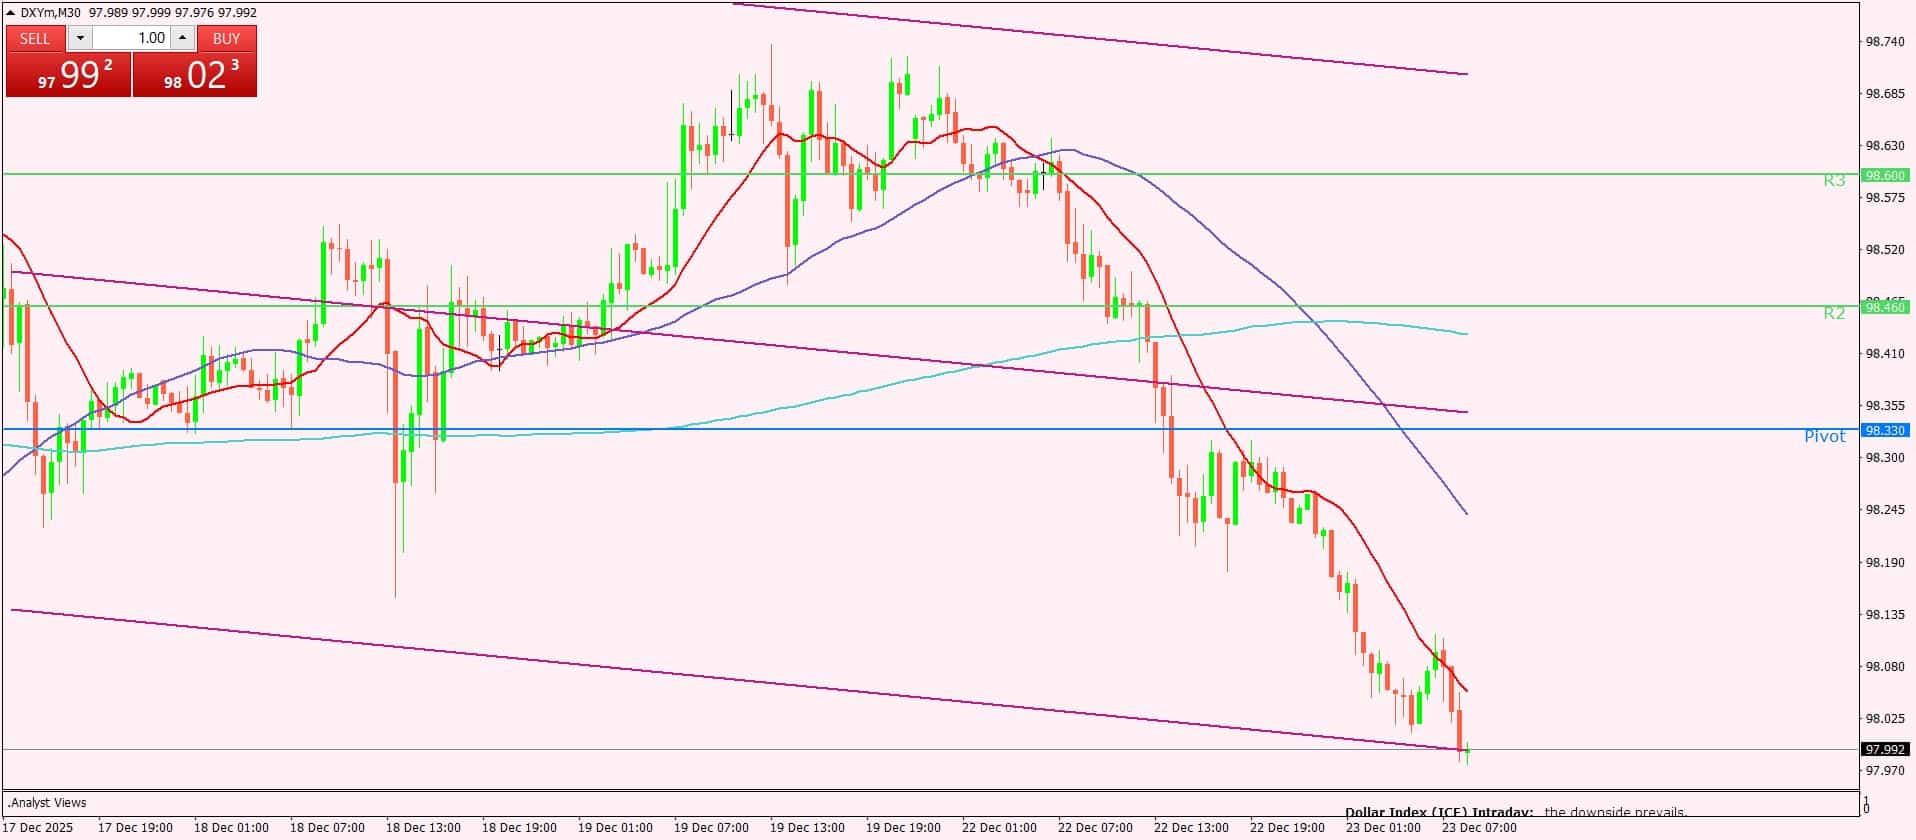The image size is (1916, 840).
Task: Click the 23 Dec 07:00 time marker
Action: [1479, 827]
